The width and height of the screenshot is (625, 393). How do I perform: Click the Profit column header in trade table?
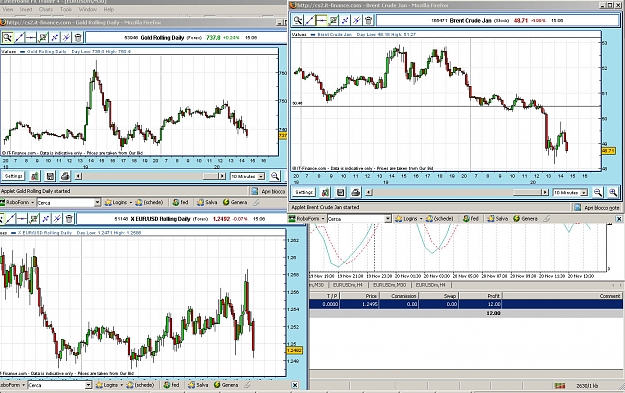pyautogui.click(x=480, y=296)
